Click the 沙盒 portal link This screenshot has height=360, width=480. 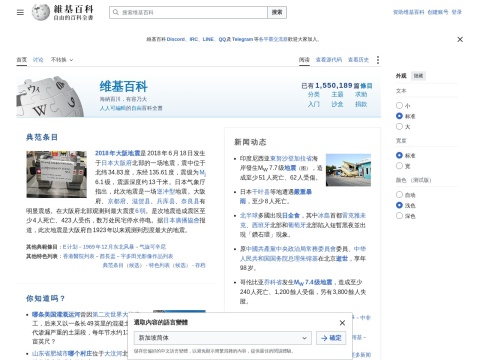[x=337, y=104]
